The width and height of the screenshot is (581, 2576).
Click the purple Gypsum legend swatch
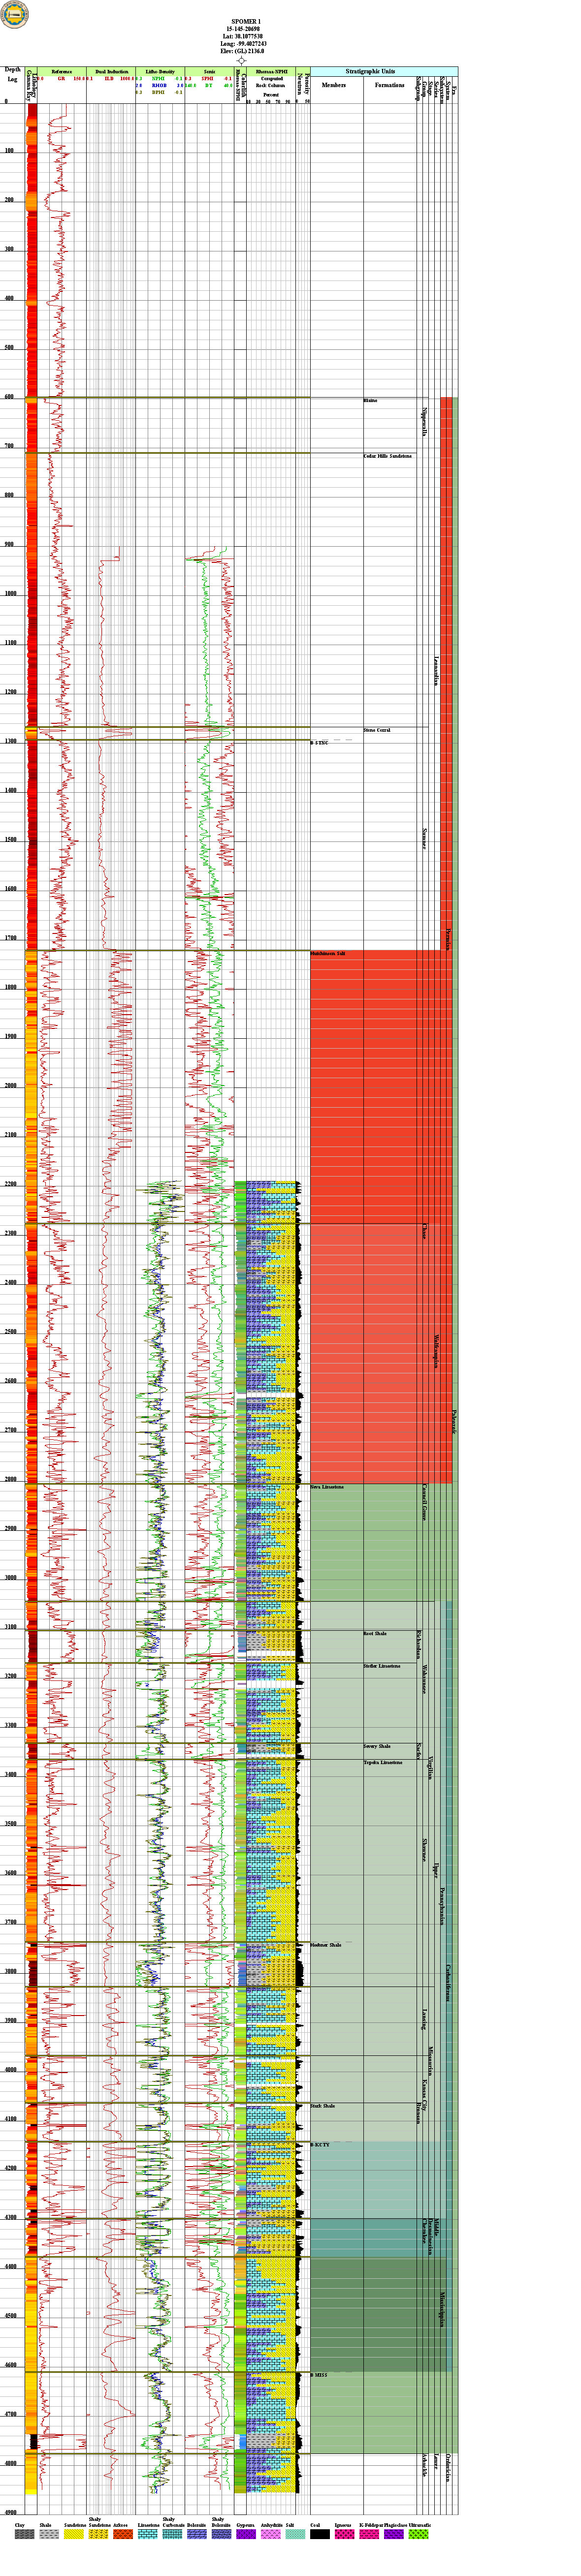246,2535
